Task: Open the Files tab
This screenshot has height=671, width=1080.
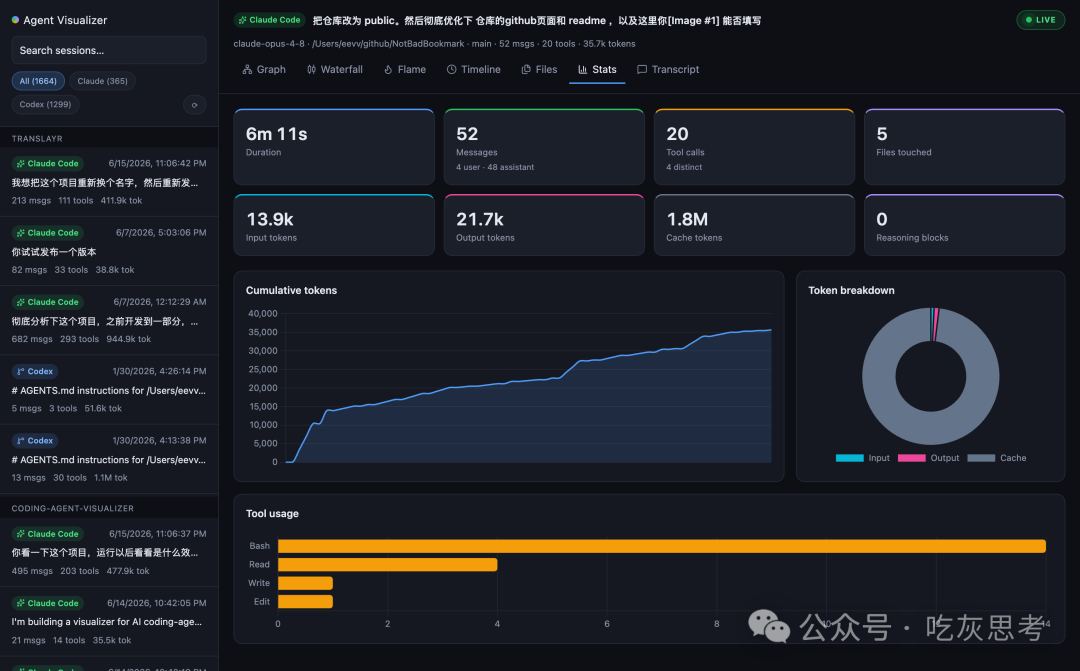Action: 539,70
